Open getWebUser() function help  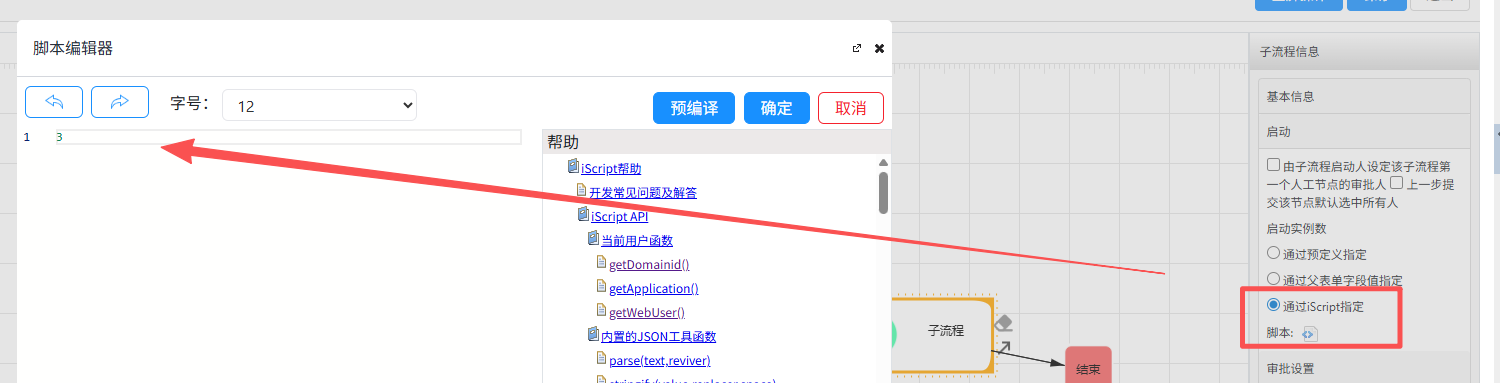click(x=646, y=312)
